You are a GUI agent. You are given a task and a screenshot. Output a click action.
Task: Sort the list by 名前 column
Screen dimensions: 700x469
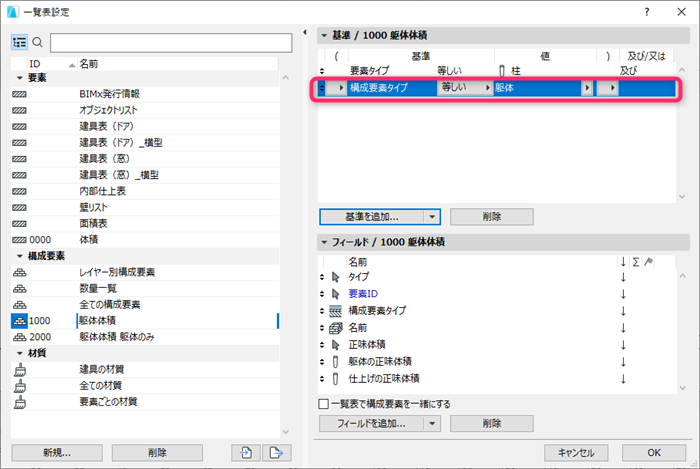[178, 64]
